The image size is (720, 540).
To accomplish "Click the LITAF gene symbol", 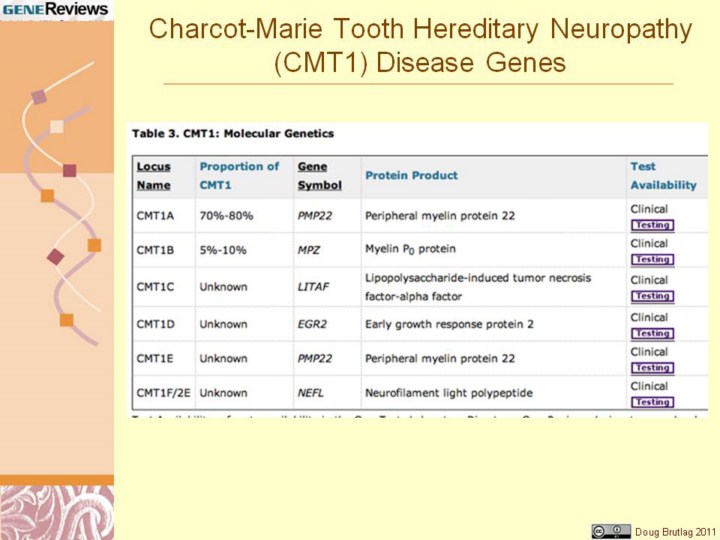I will coord(313,287).
